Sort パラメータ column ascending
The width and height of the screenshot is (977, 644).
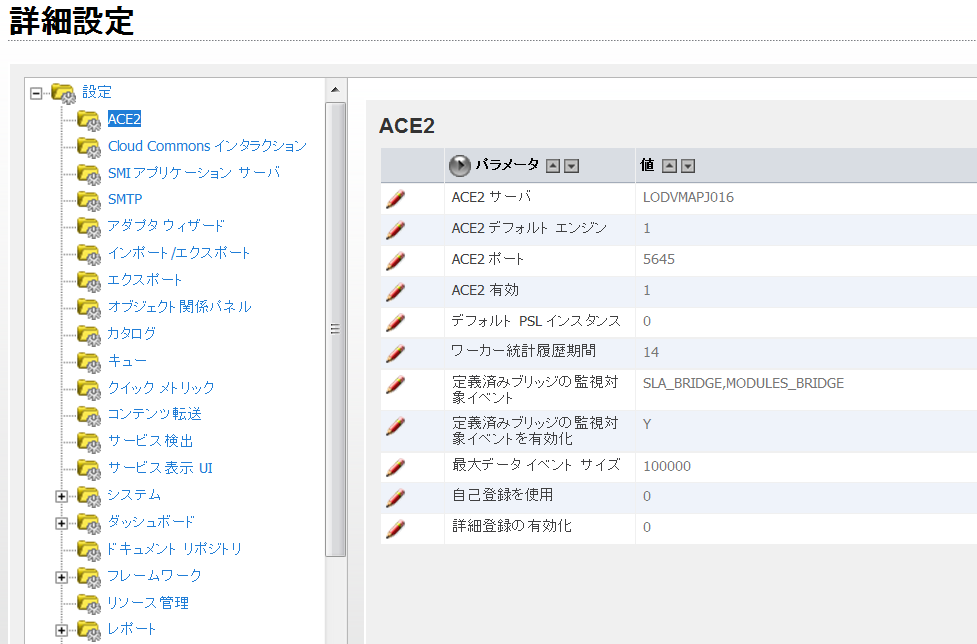(x=553, y=166)
